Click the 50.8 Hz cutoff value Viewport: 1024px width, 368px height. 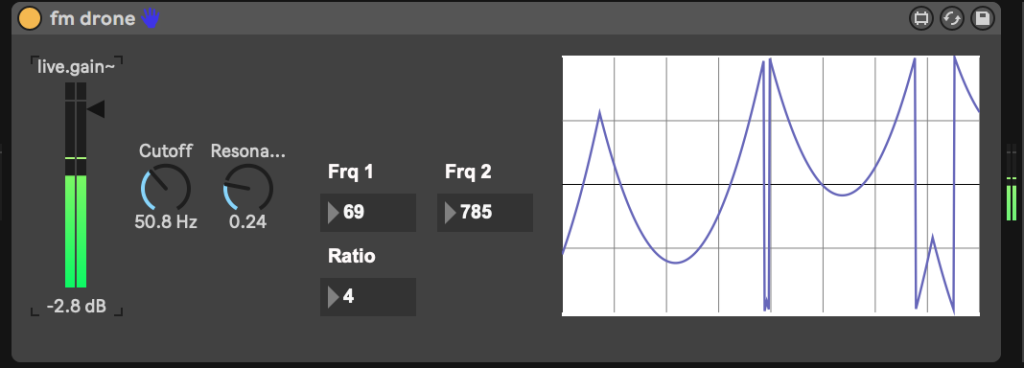(166, 222)
